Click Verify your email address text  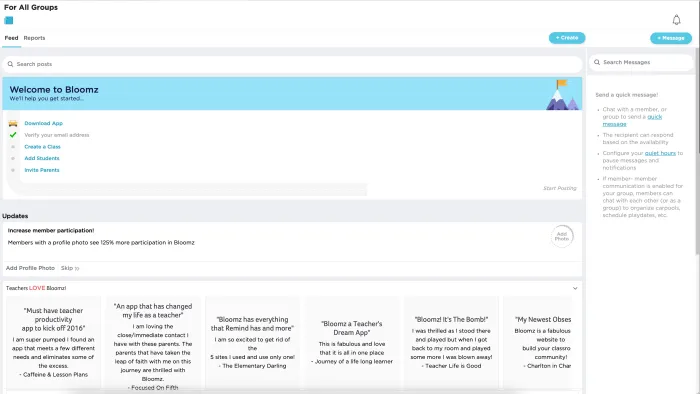(57, 135)
